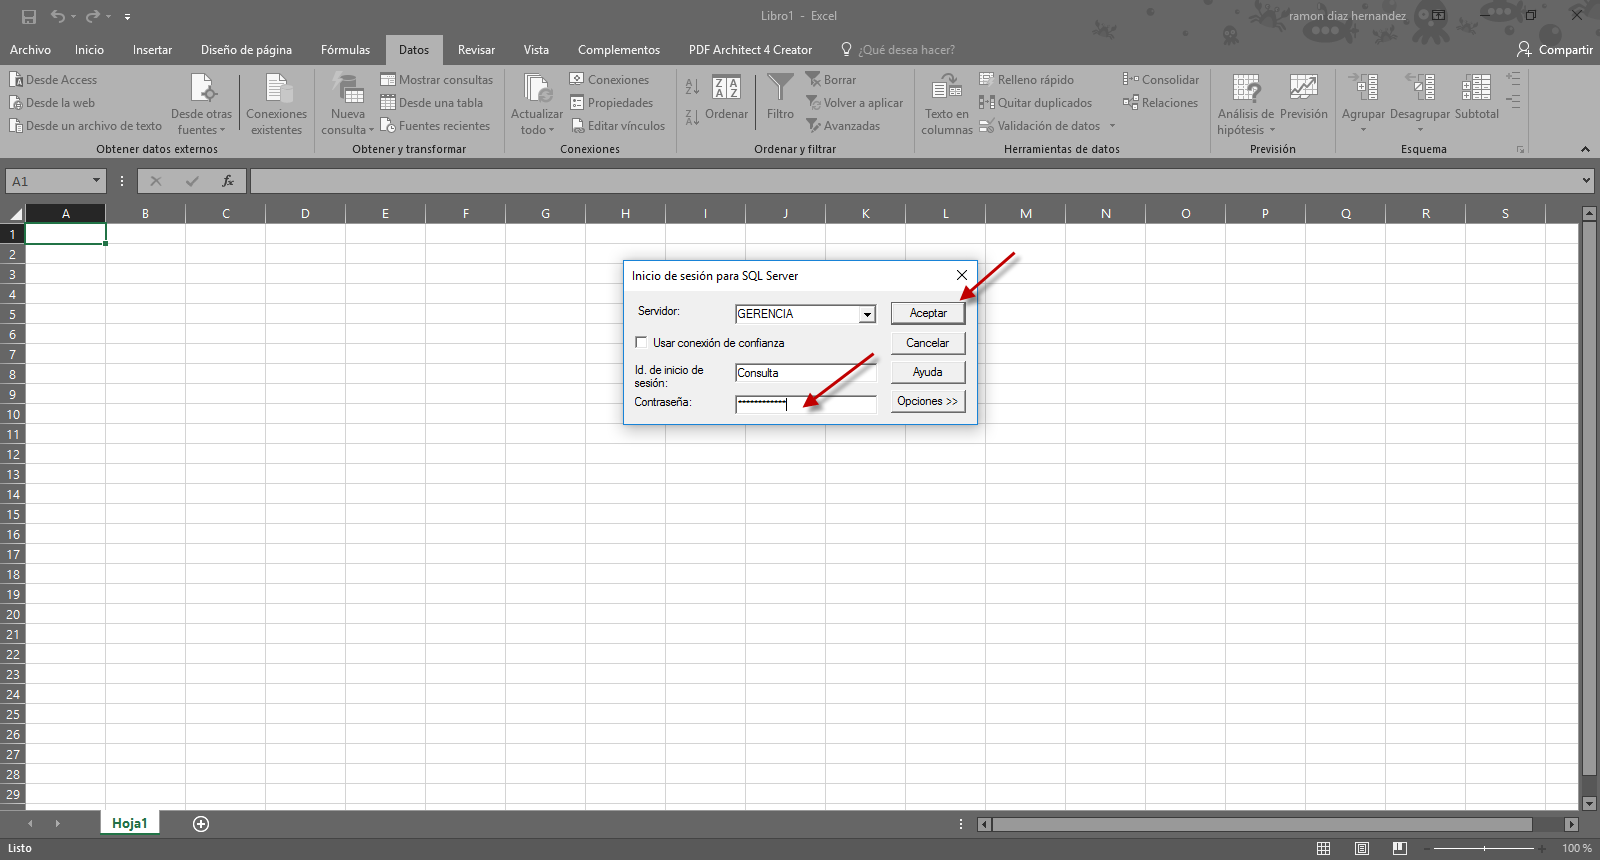1600x860 pixels.
Task: Switch to the Revisar tab
Action: (476, 50)
